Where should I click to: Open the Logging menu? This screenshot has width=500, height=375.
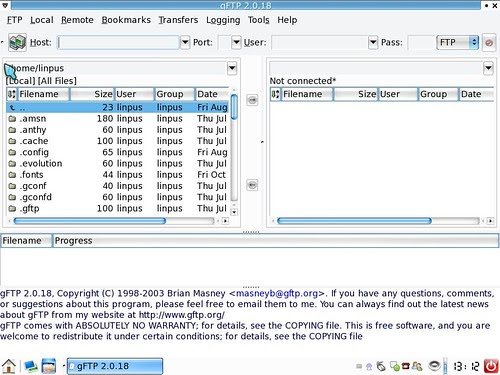[x=223, y=20]
